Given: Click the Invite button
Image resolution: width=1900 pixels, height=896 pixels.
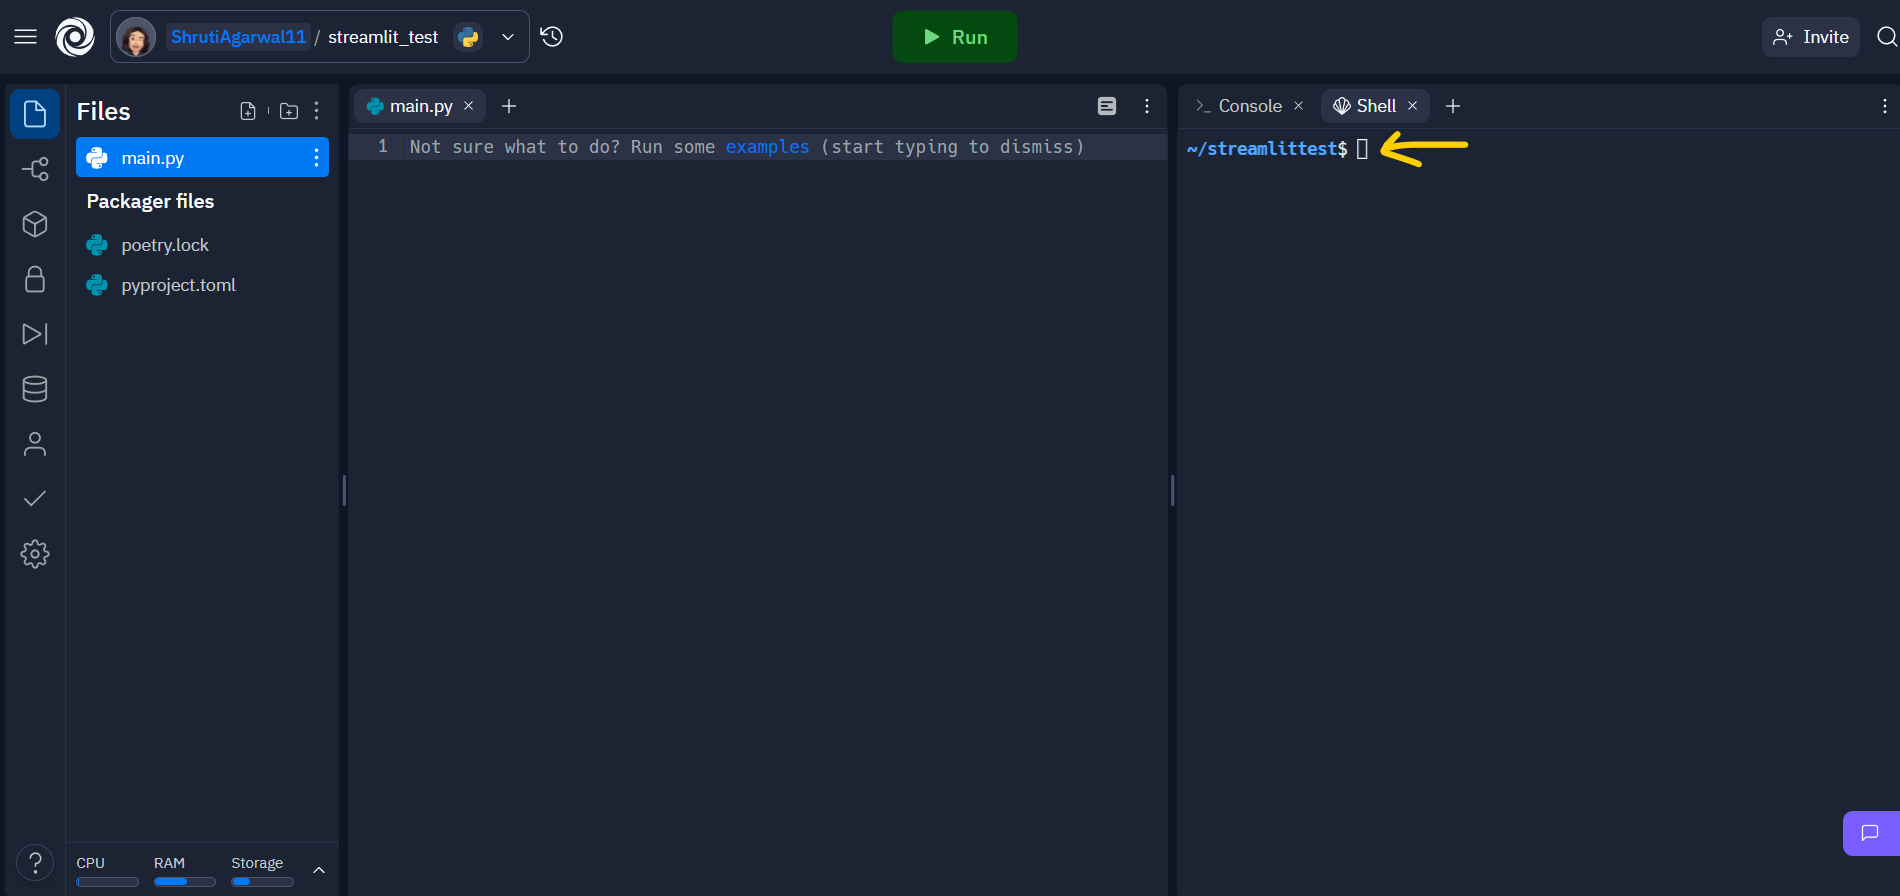Looking at the screenshot, I should point(1810,37).
